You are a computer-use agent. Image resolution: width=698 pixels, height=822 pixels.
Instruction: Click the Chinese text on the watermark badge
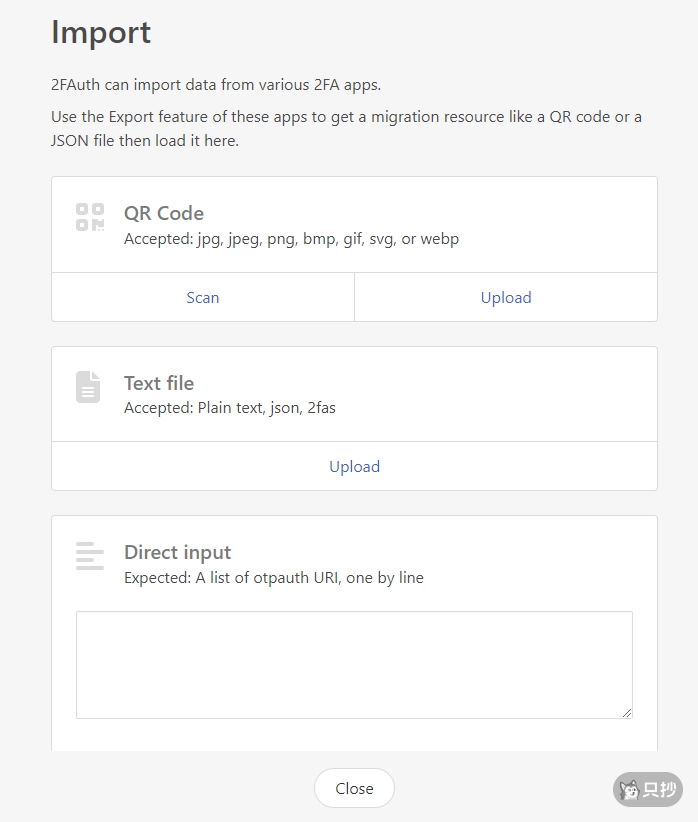click(x=659, y=790)
